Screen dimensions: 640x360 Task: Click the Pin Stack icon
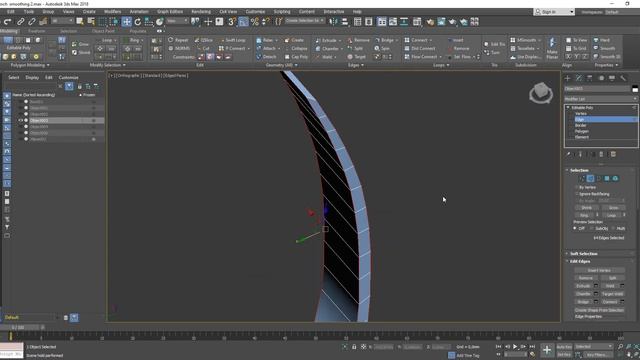pyautogui.click(x=568, y=154)
